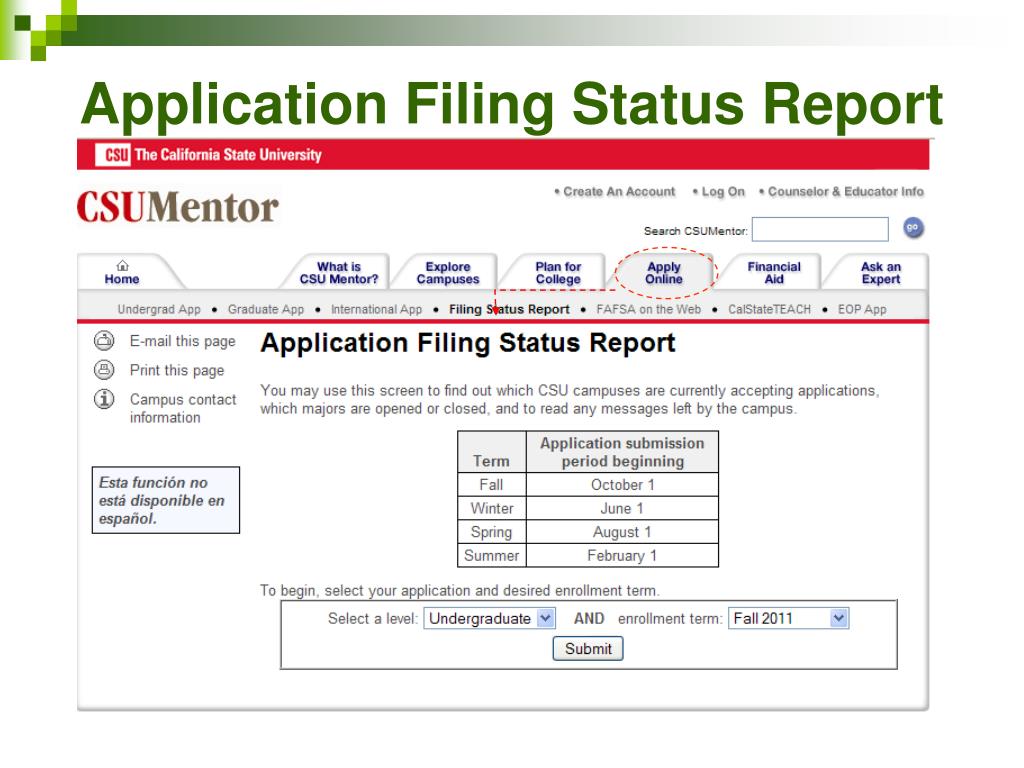Click the Term column header
This screenshot has width=1024, height=768.
point(491,452)
